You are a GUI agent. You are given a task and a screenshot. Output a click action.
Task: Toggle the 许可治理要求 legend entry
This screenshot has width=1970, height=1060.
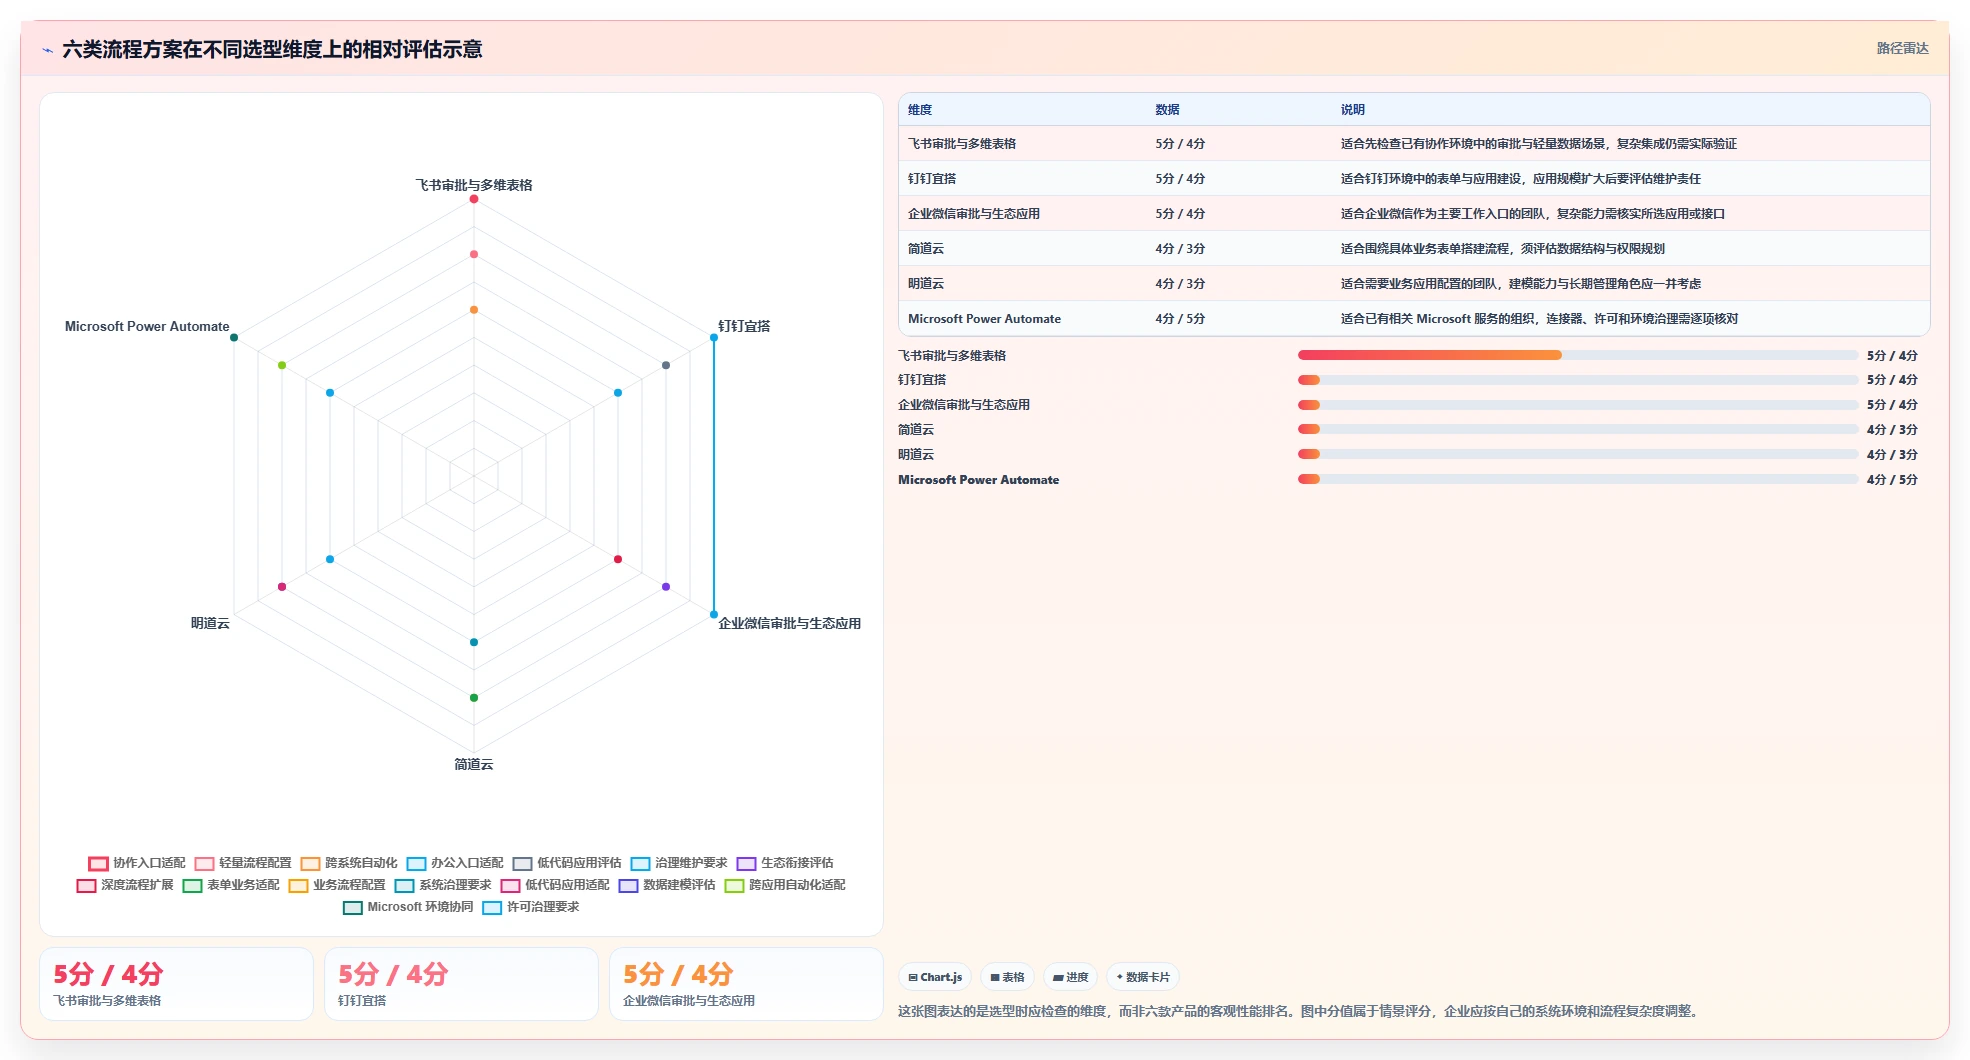pos(531,907)
